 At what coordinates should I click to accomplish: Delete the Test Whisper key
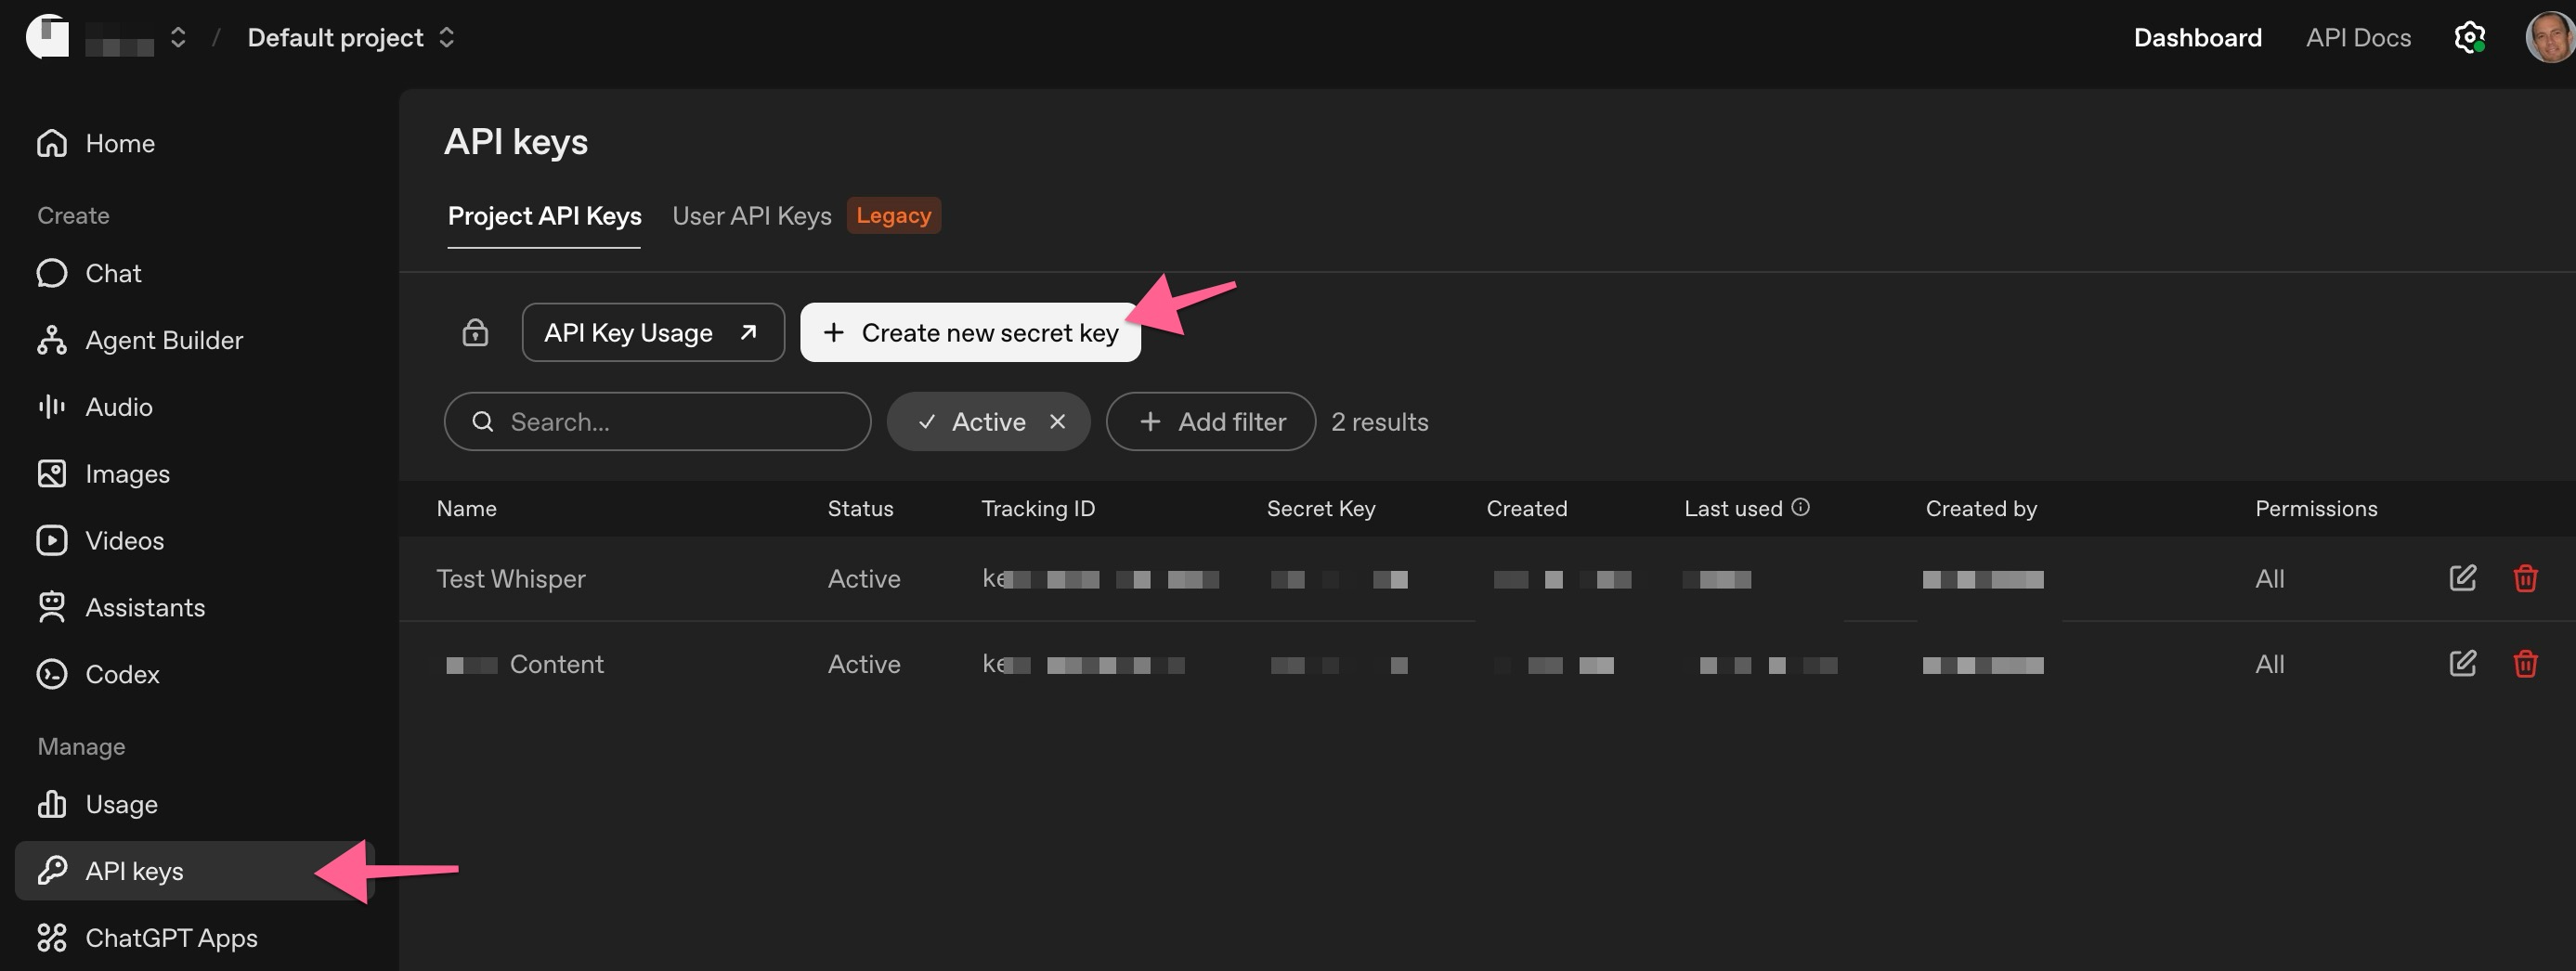pos(2525,578)
